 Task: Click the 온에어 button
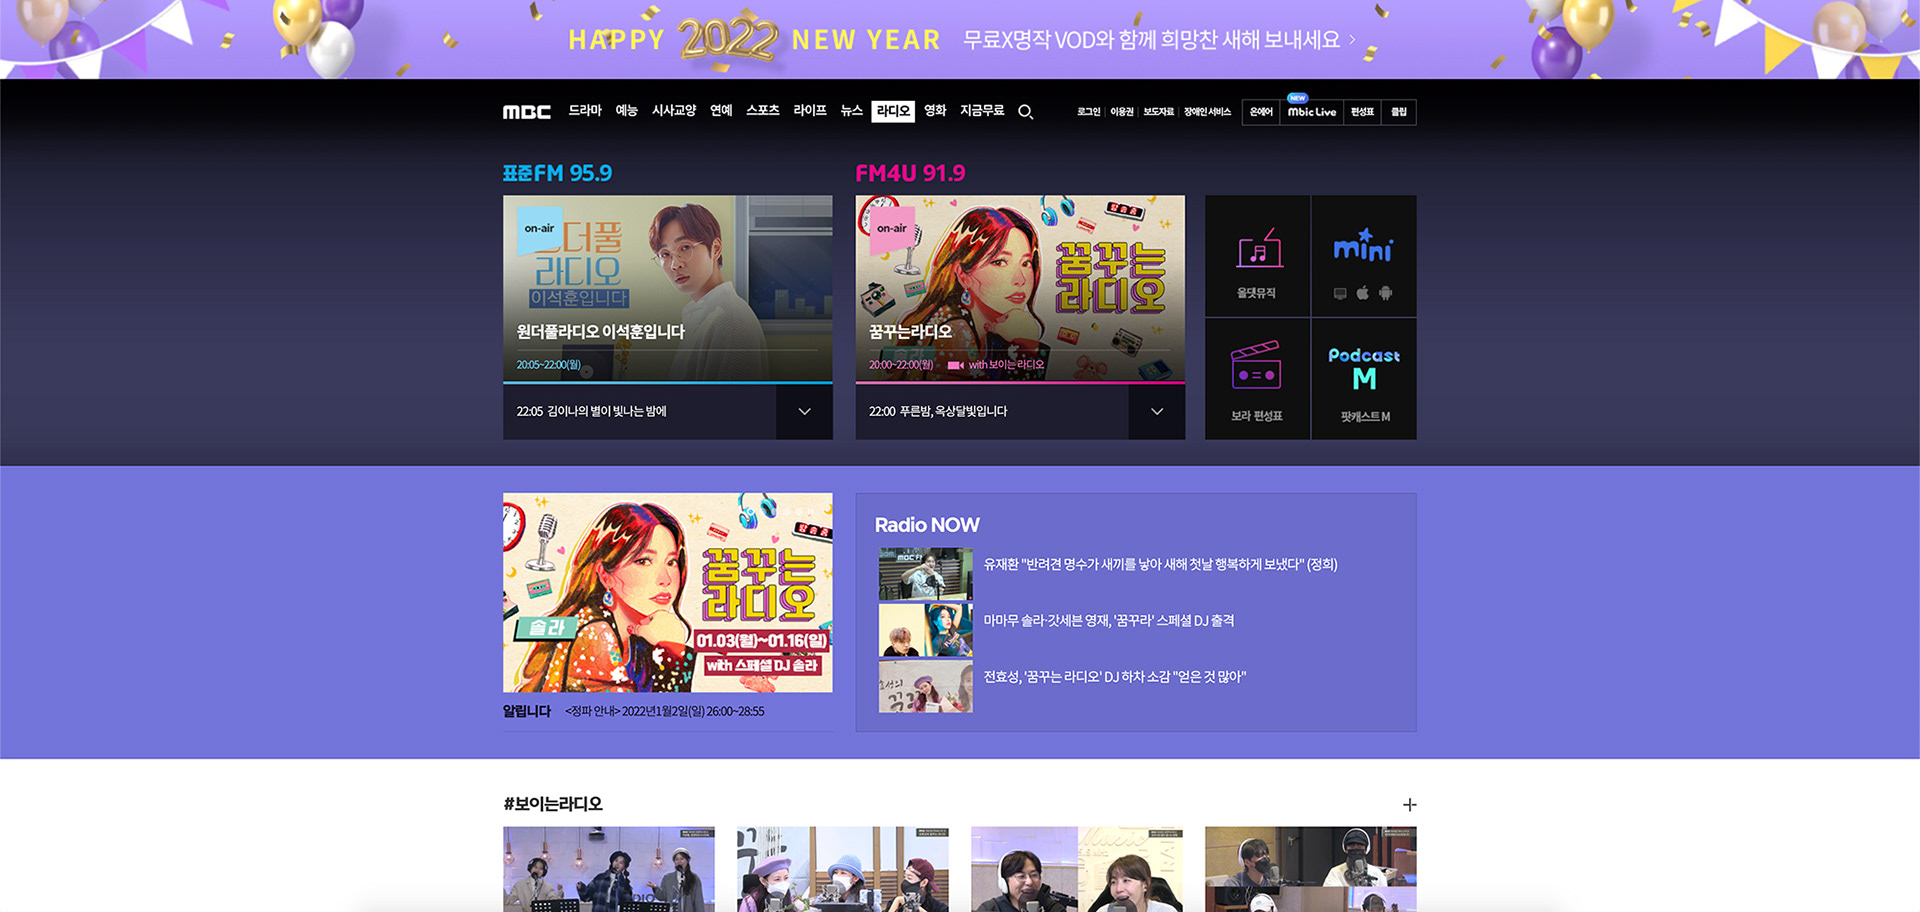point(1261,112)
